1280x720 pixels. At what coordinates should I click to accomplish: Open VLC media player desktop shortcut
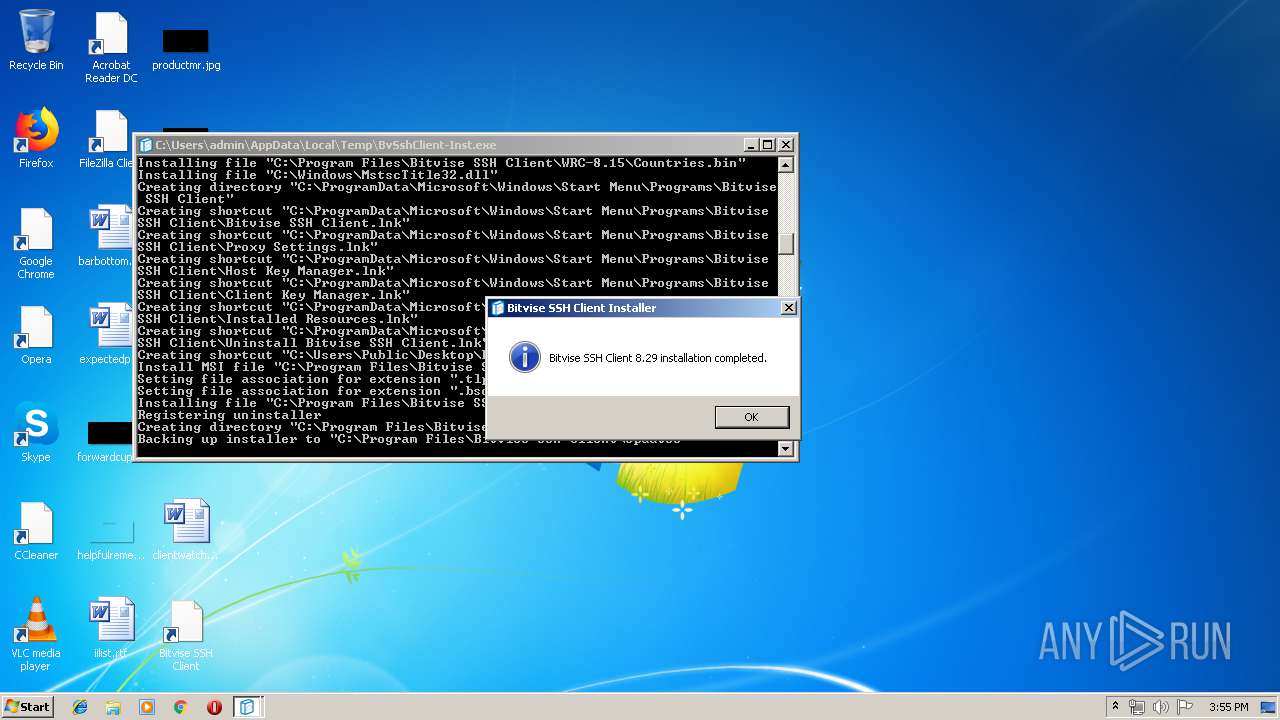point(36,634)
